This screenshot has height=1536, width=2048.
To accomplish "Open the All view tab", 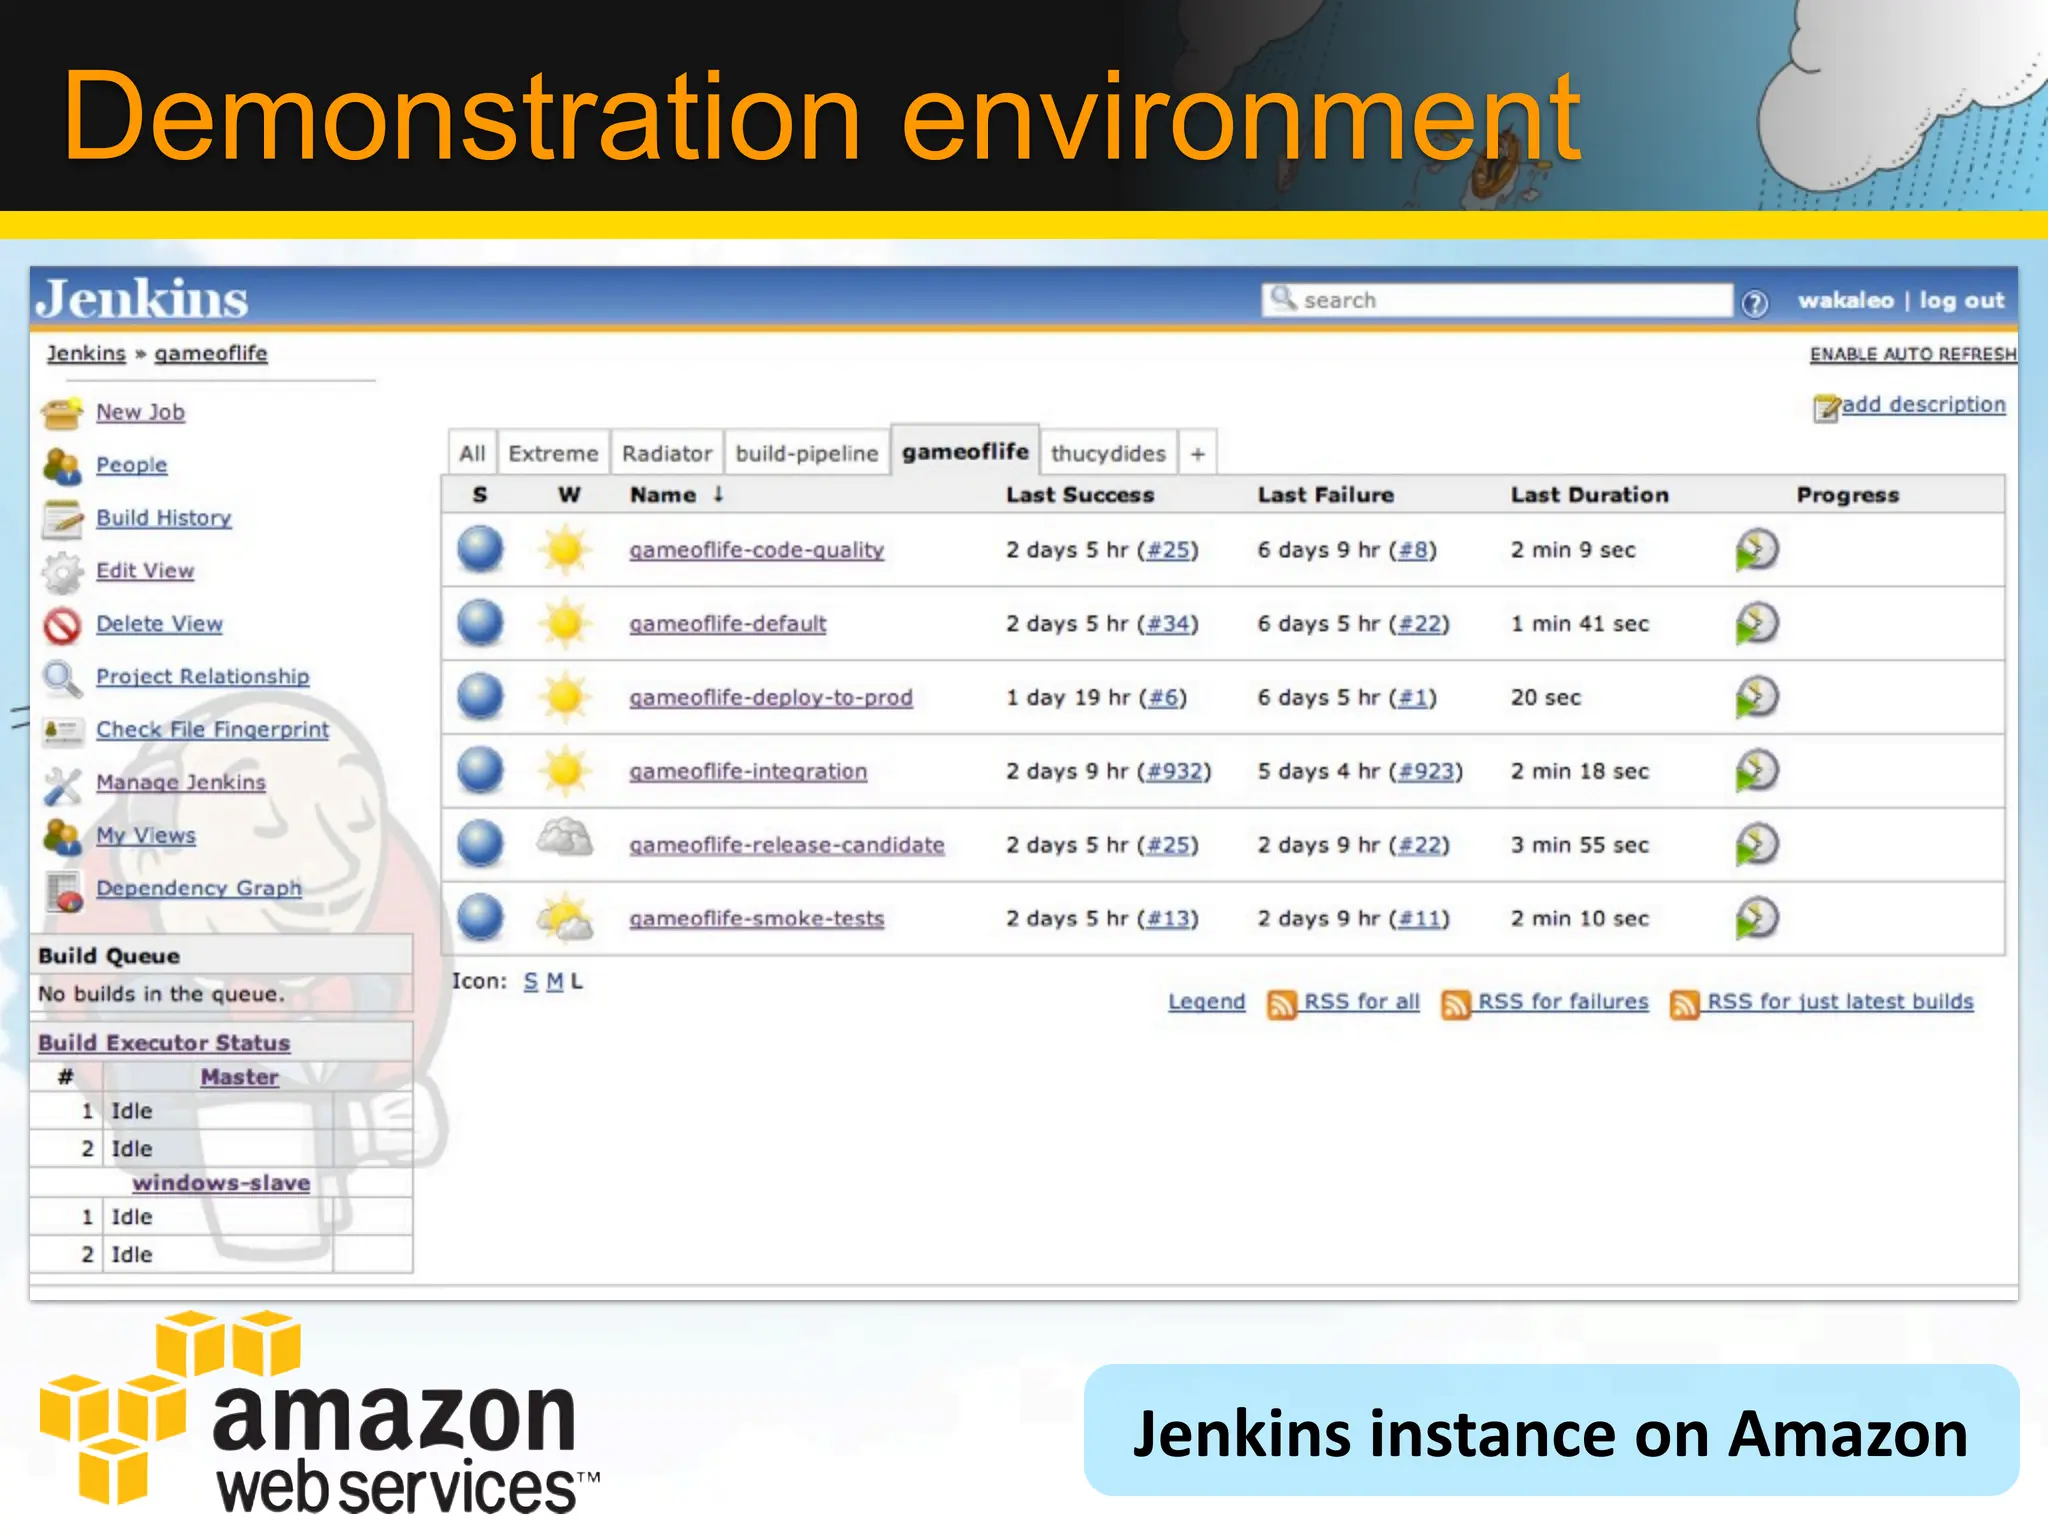I will point(472,454).
